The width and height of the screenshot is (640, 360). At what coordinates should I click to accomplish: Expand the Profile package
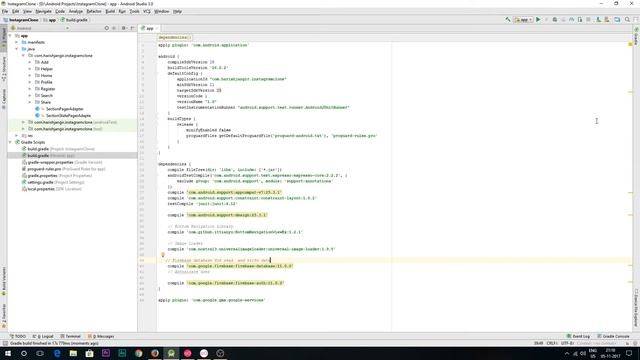[x=30, y=82]
